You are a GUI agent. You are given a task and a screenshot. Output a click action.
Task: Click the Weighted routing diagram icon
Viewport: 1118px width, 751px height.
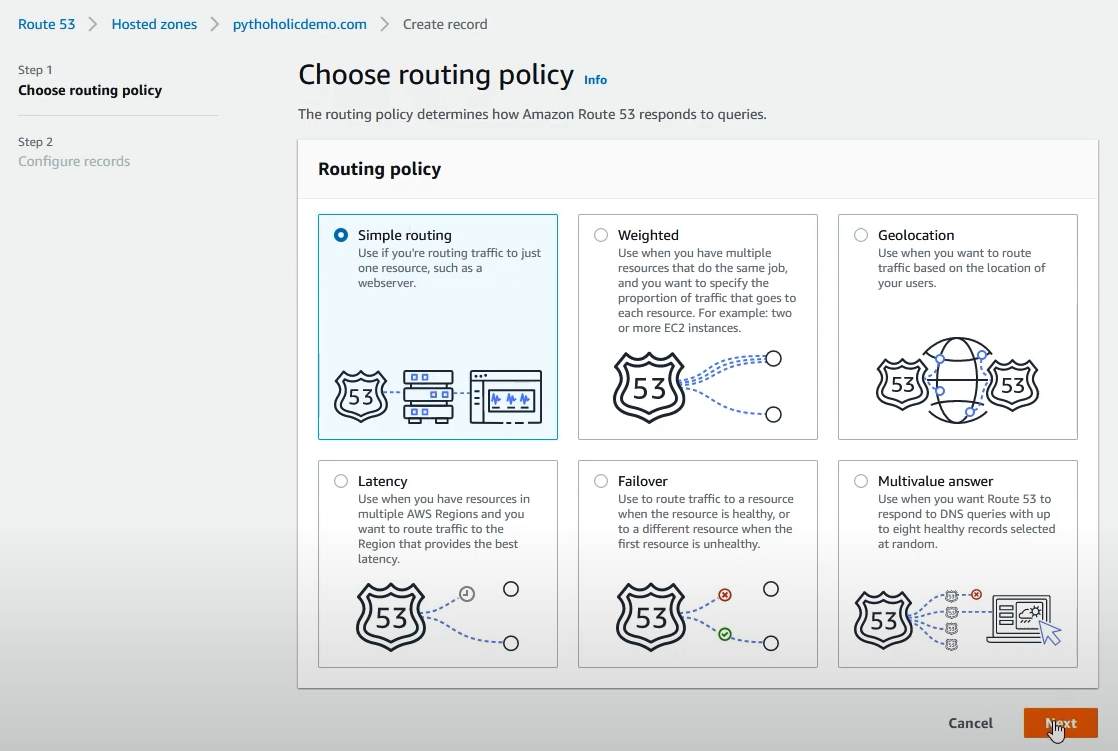click(x=697, y=387)
